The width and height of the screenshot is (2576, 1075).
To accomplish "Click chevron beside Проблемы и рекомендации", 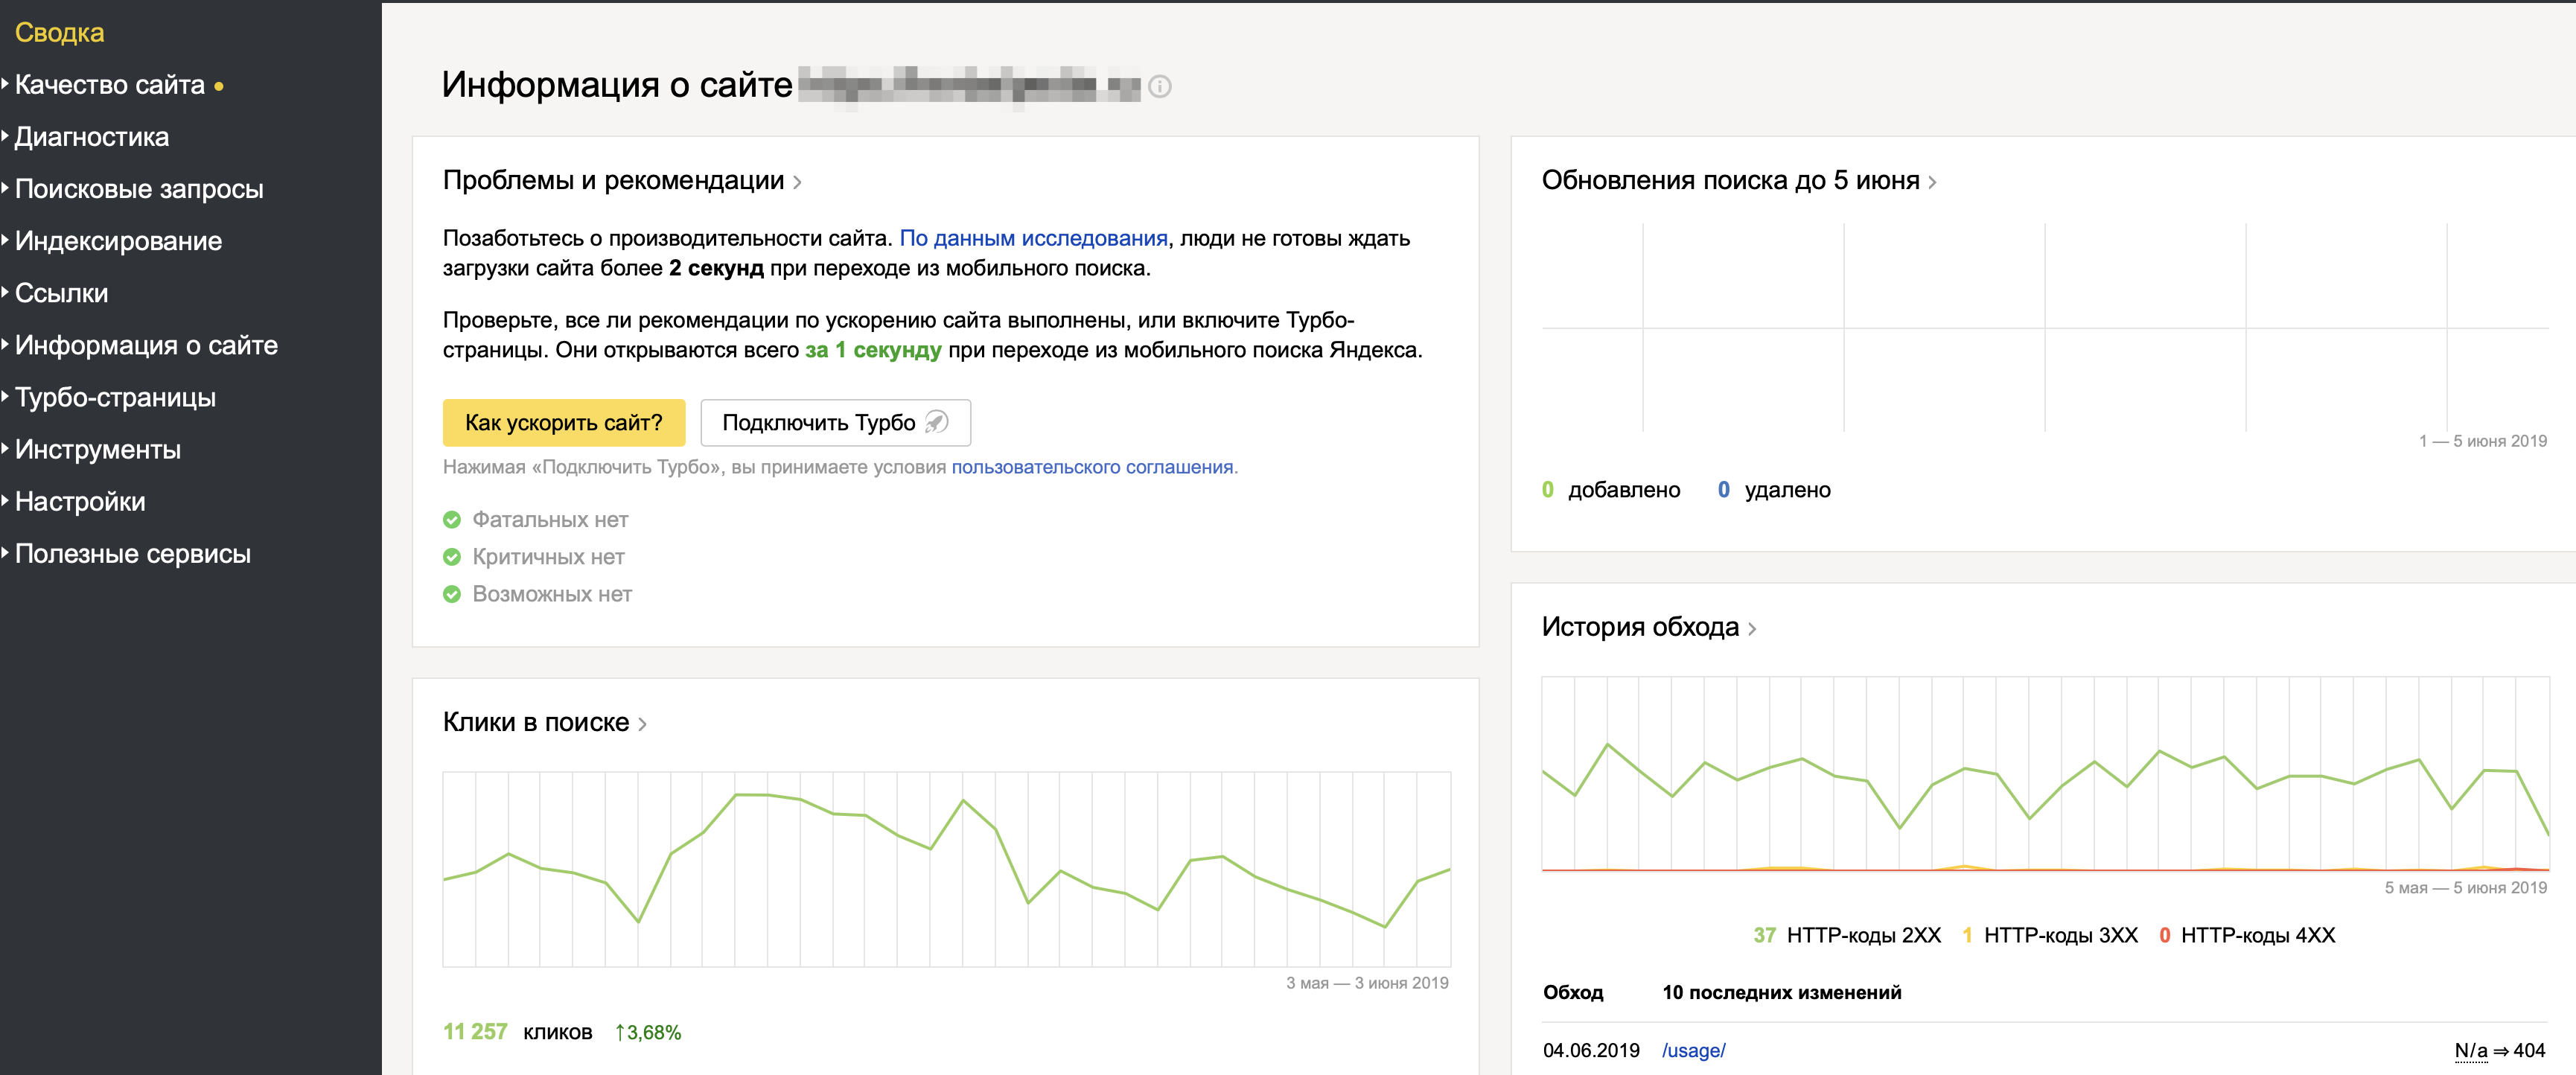I will click(x=797, y=182).
